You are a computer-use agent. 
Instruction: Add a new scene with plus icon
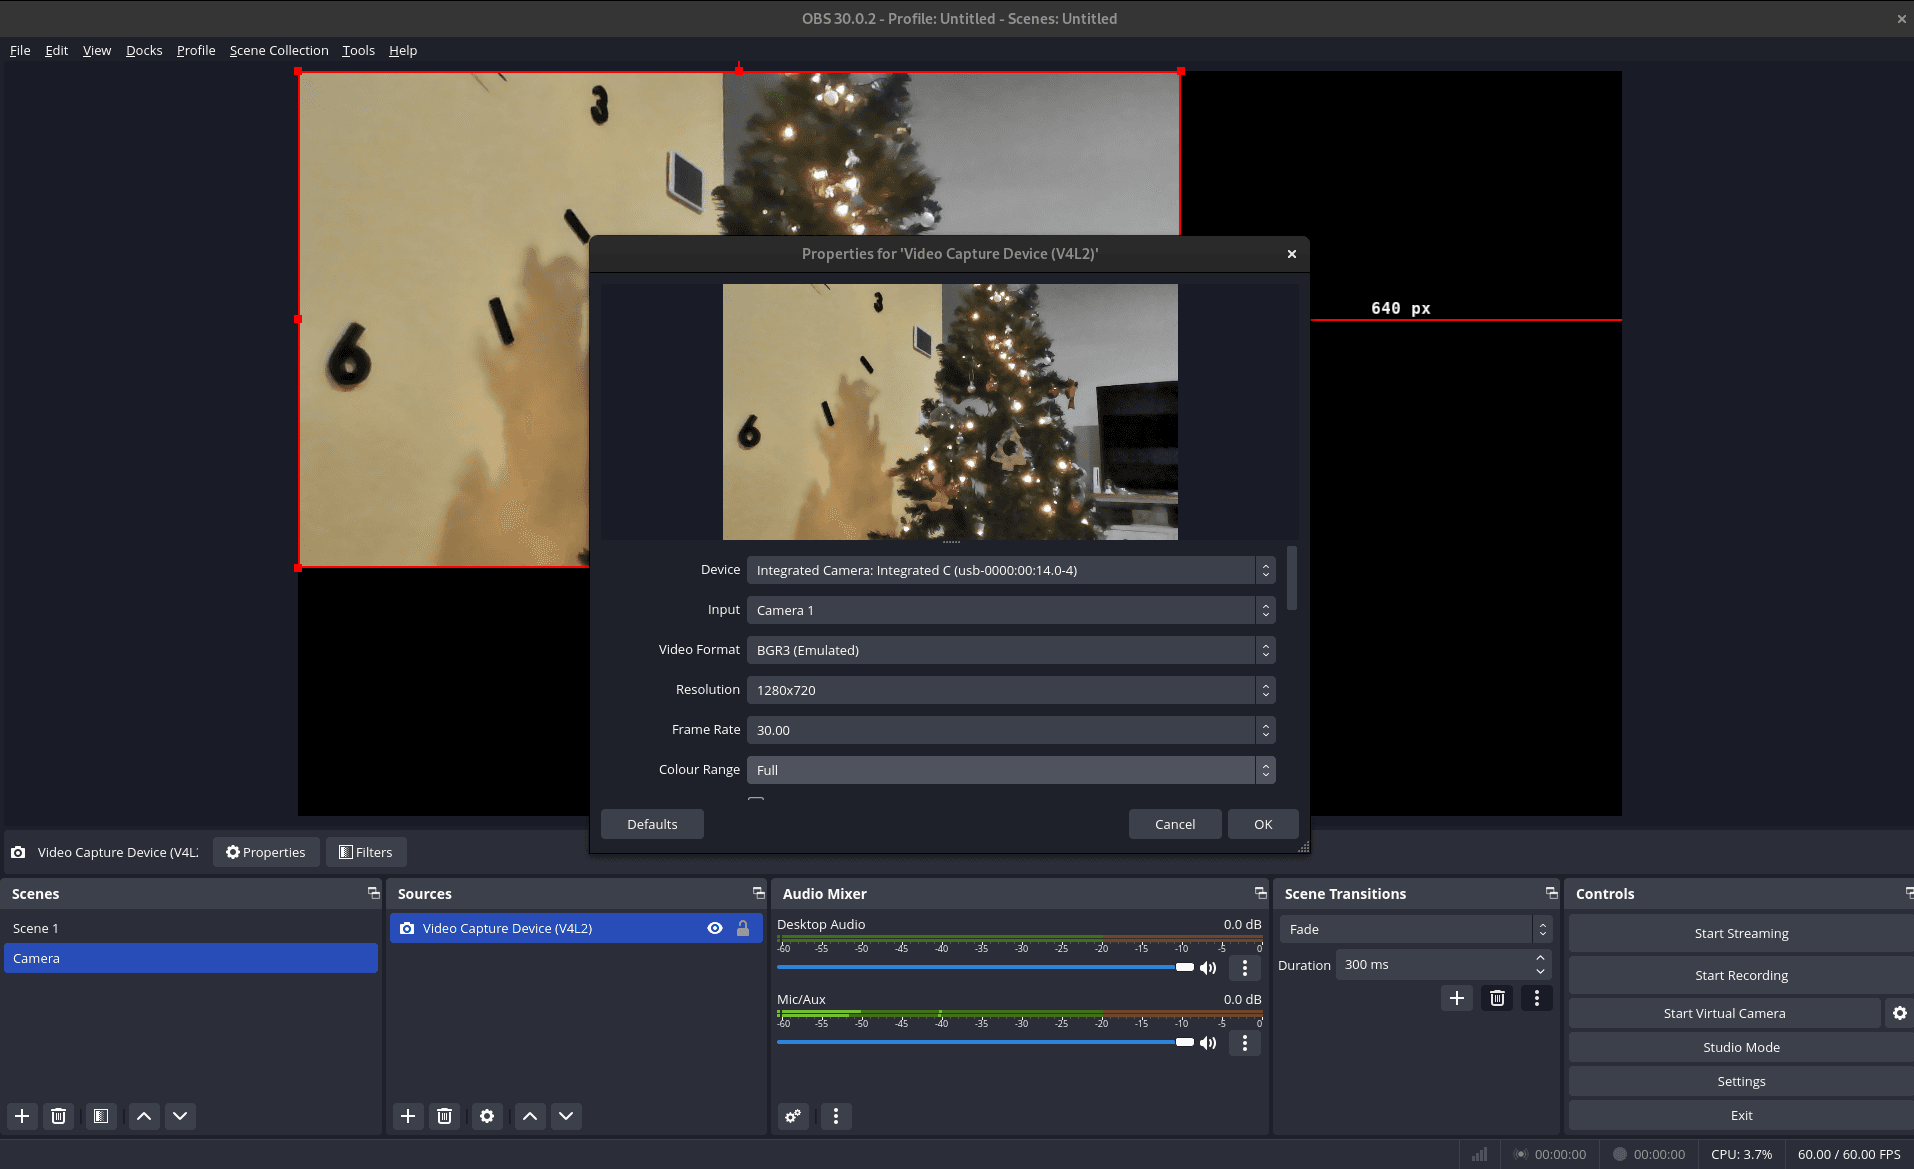point(22,1116)
